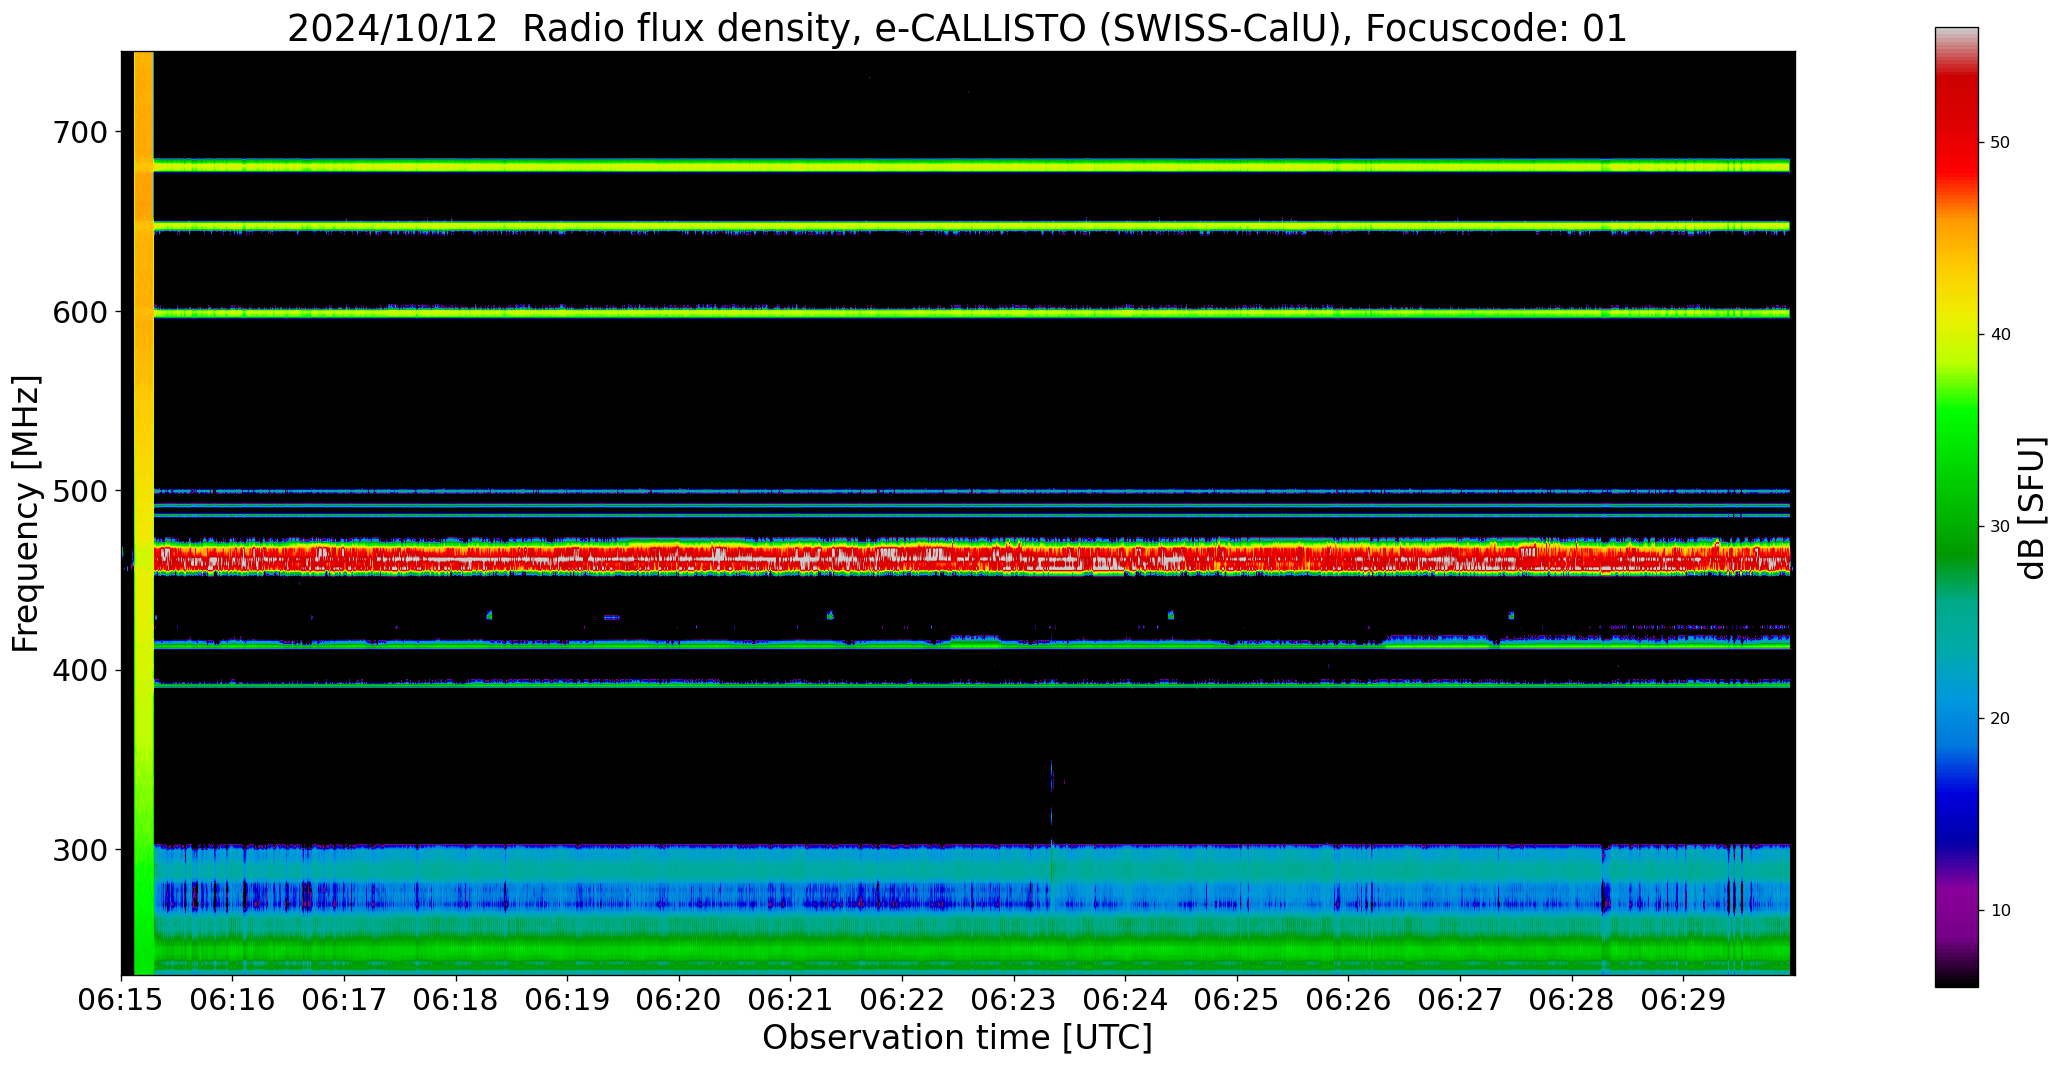Image resolution: width=2062 pixels, height=1067 pixels.
Task: Click the plot title mentioning e-CALLISTO
Action: (x=957, y=28)
